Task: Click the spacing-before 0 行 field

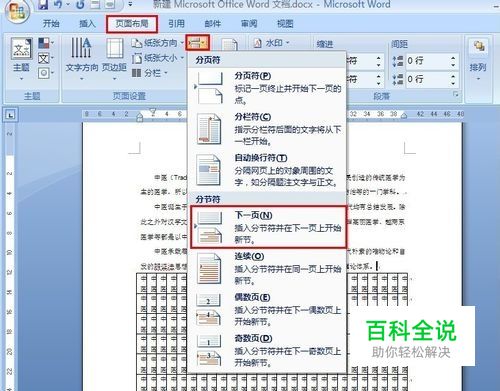Action: click(x=427, y=61)
